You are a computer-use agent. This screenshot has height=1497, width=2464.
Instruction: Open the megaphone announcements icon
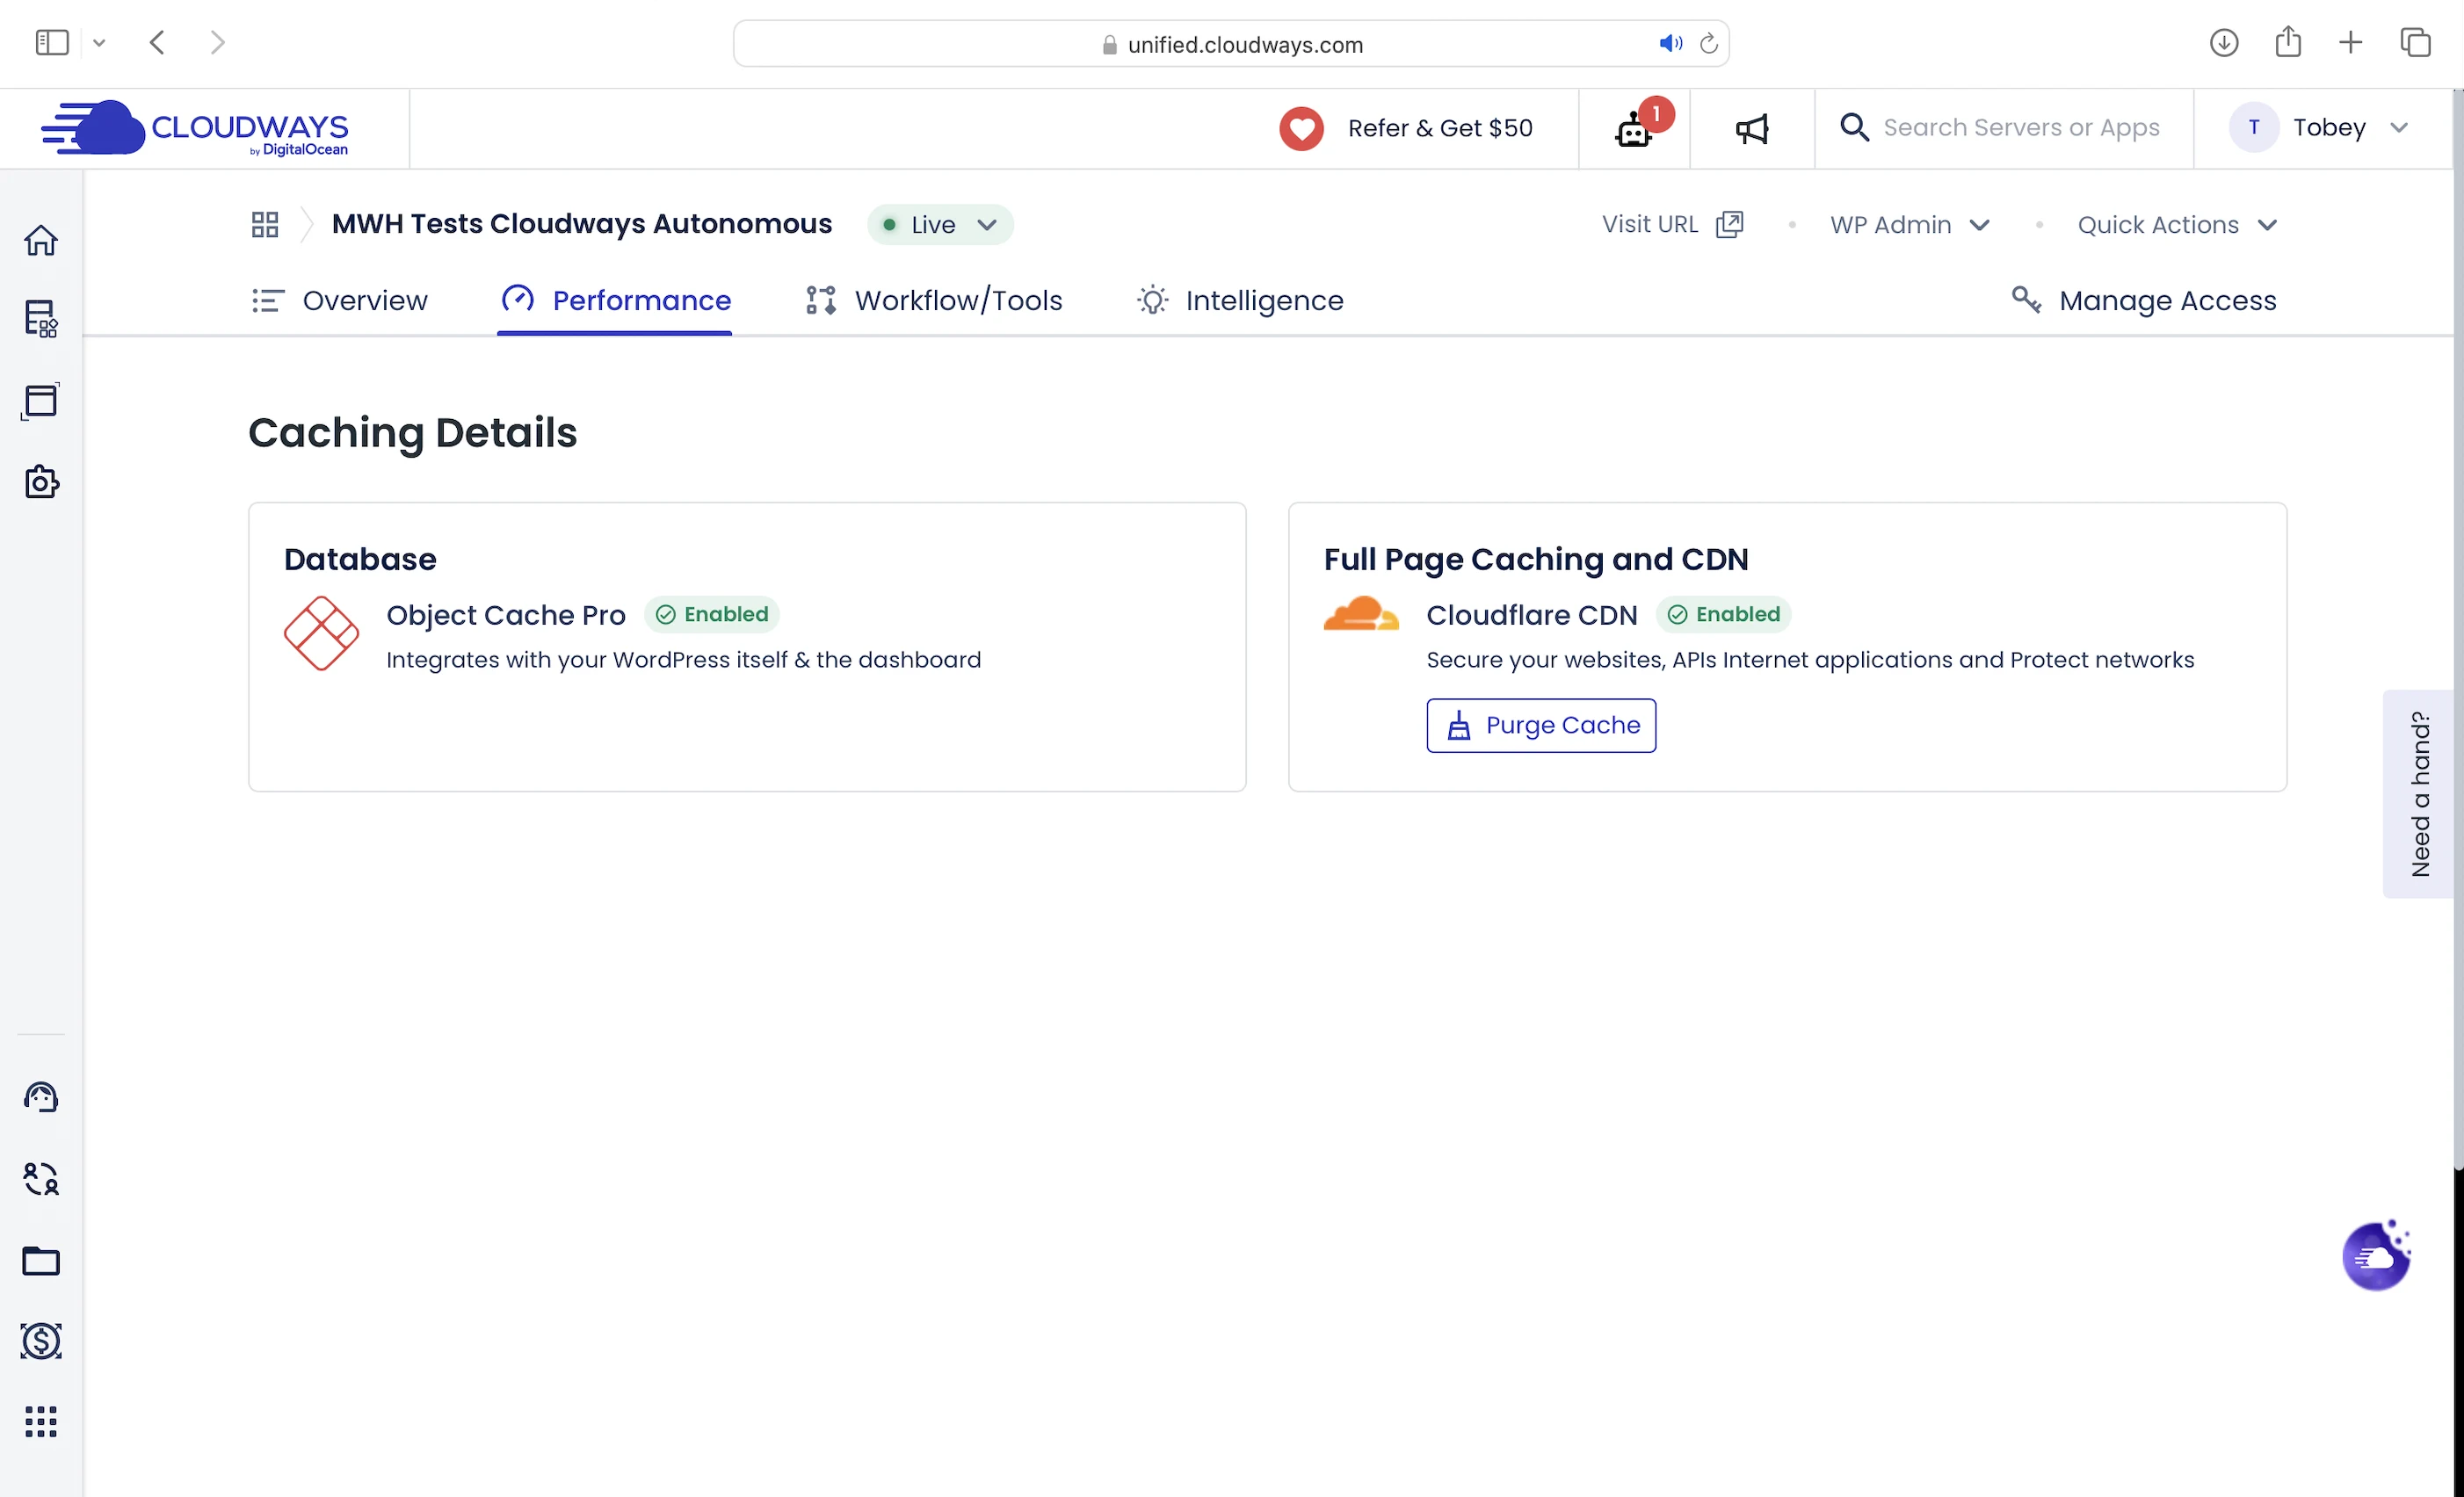pyautogui.click(x=1752, y=129)
